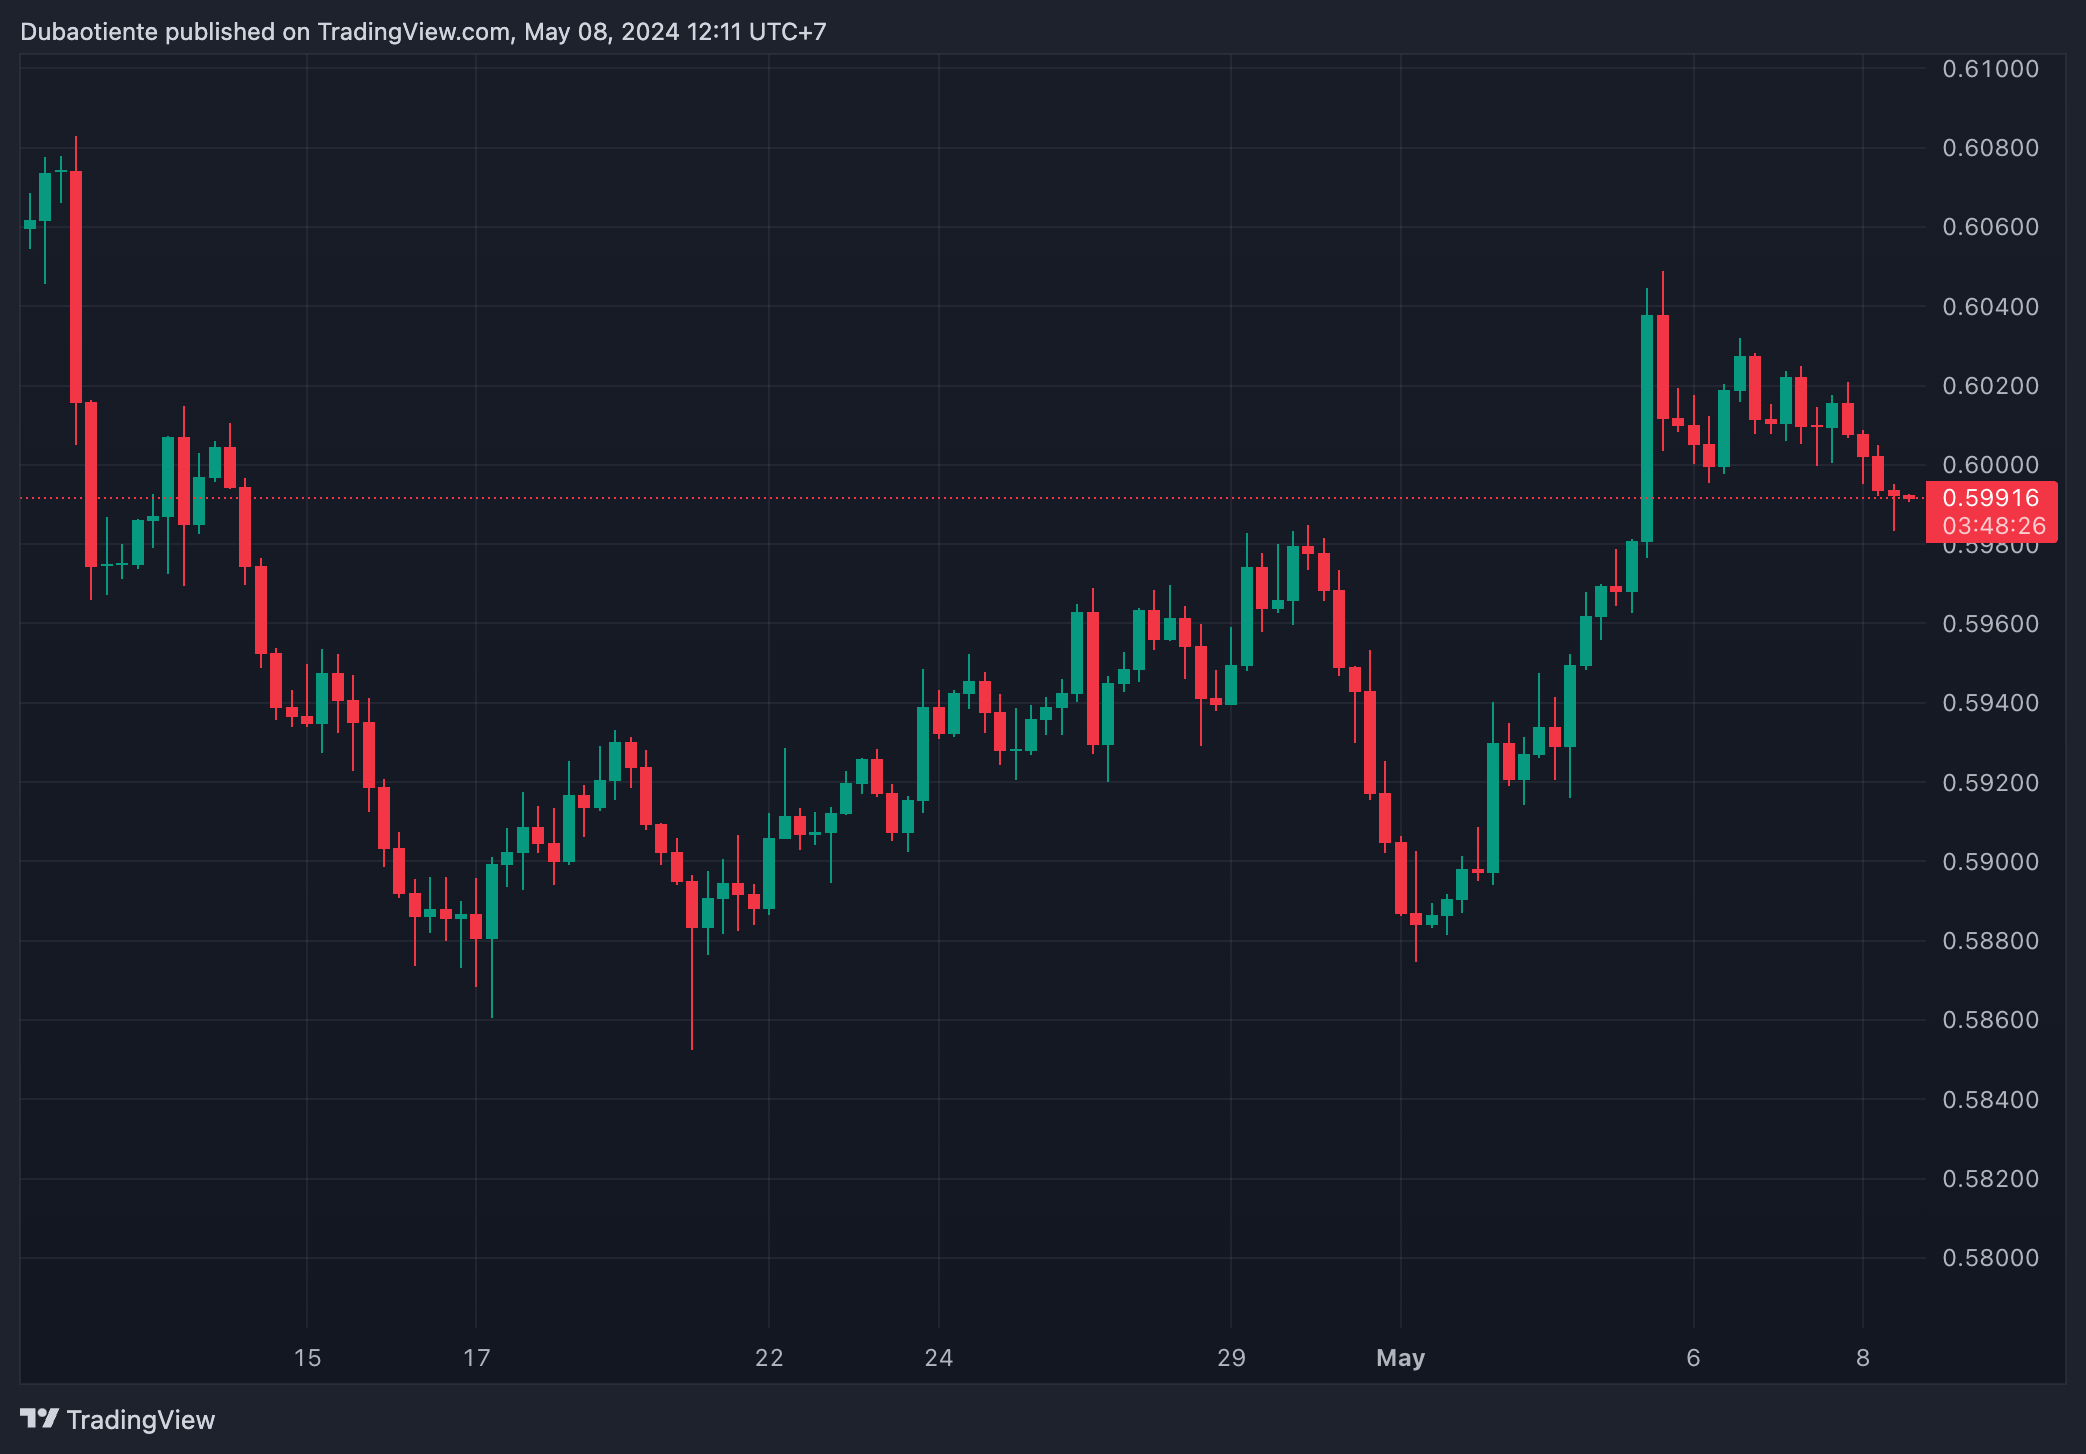
Task: Click the date label 15 on time axis
Action: point(307,1358)
